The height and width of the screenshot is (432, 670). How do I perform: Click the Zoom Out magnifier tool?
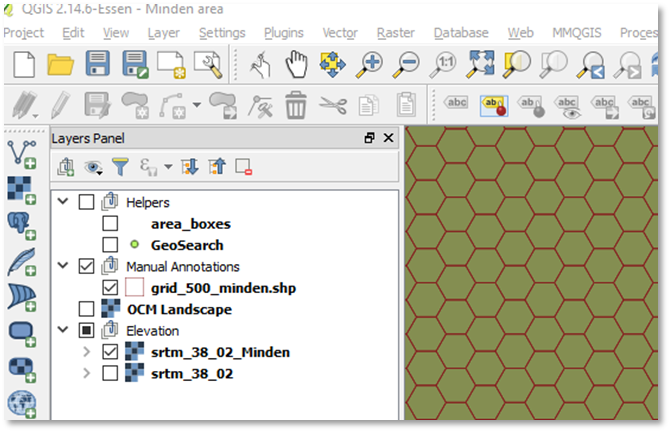pos(406,65)
